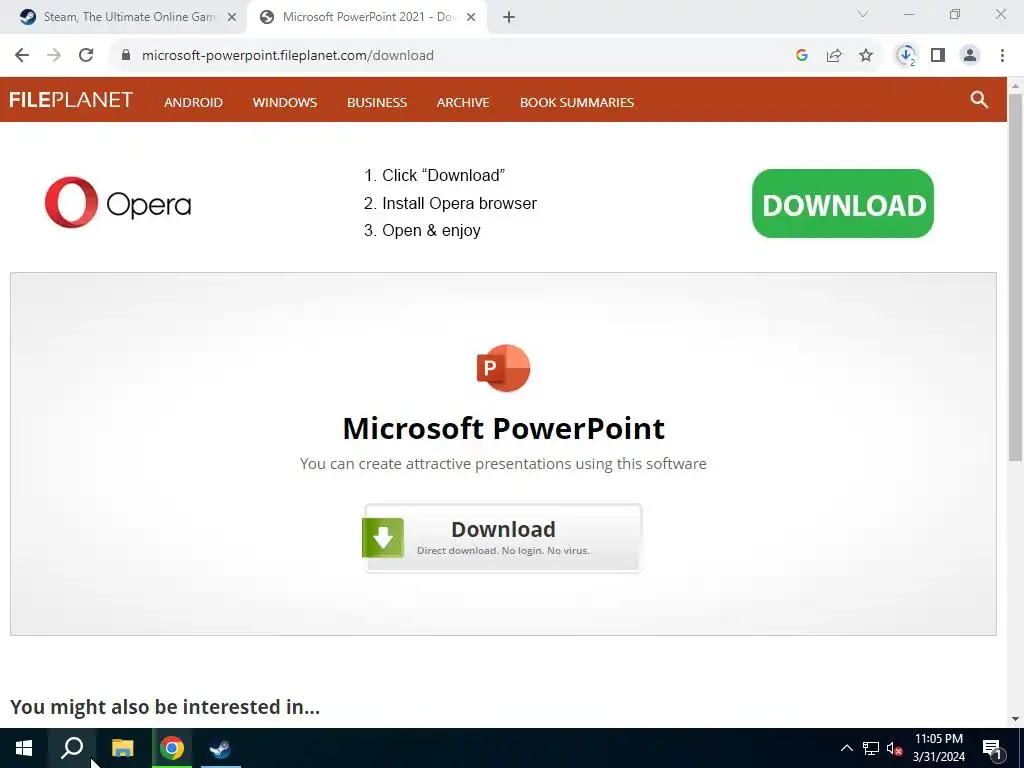1024x768 pixels.
Task: Toggle the Chrome side panel icon
Action: [938, 56]
